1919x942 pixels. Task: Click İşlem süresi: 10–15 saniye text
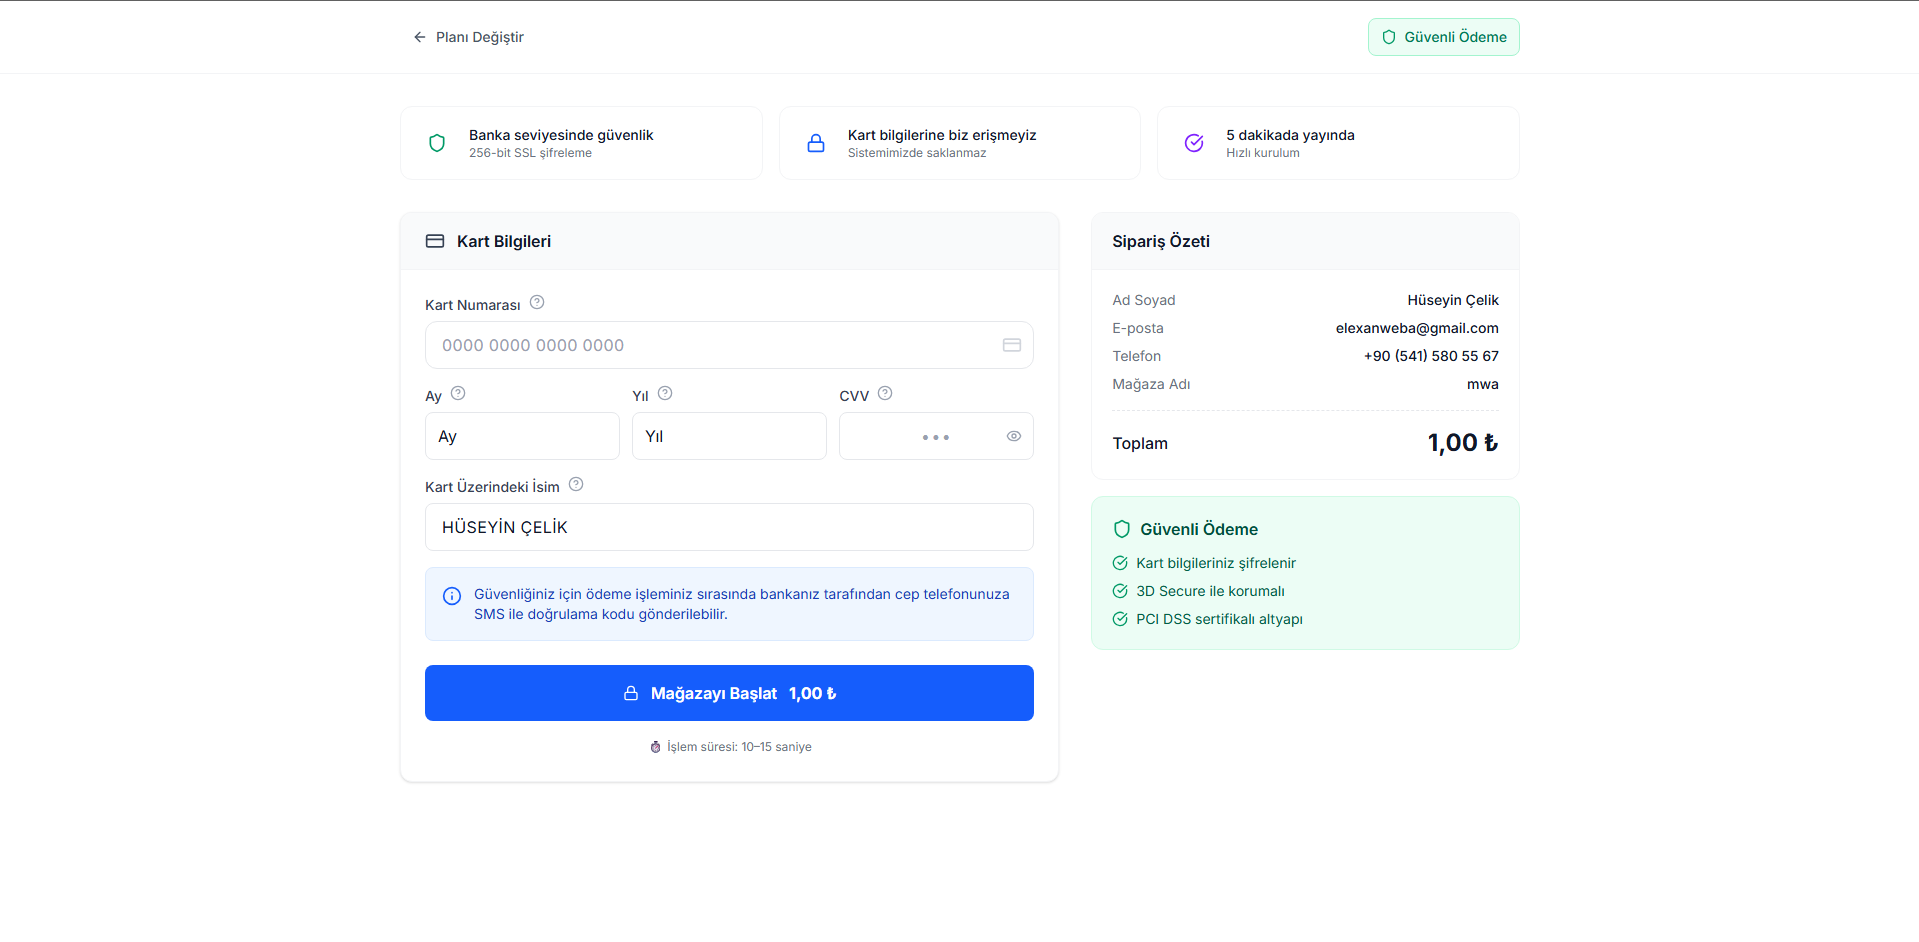click(739, 747)
